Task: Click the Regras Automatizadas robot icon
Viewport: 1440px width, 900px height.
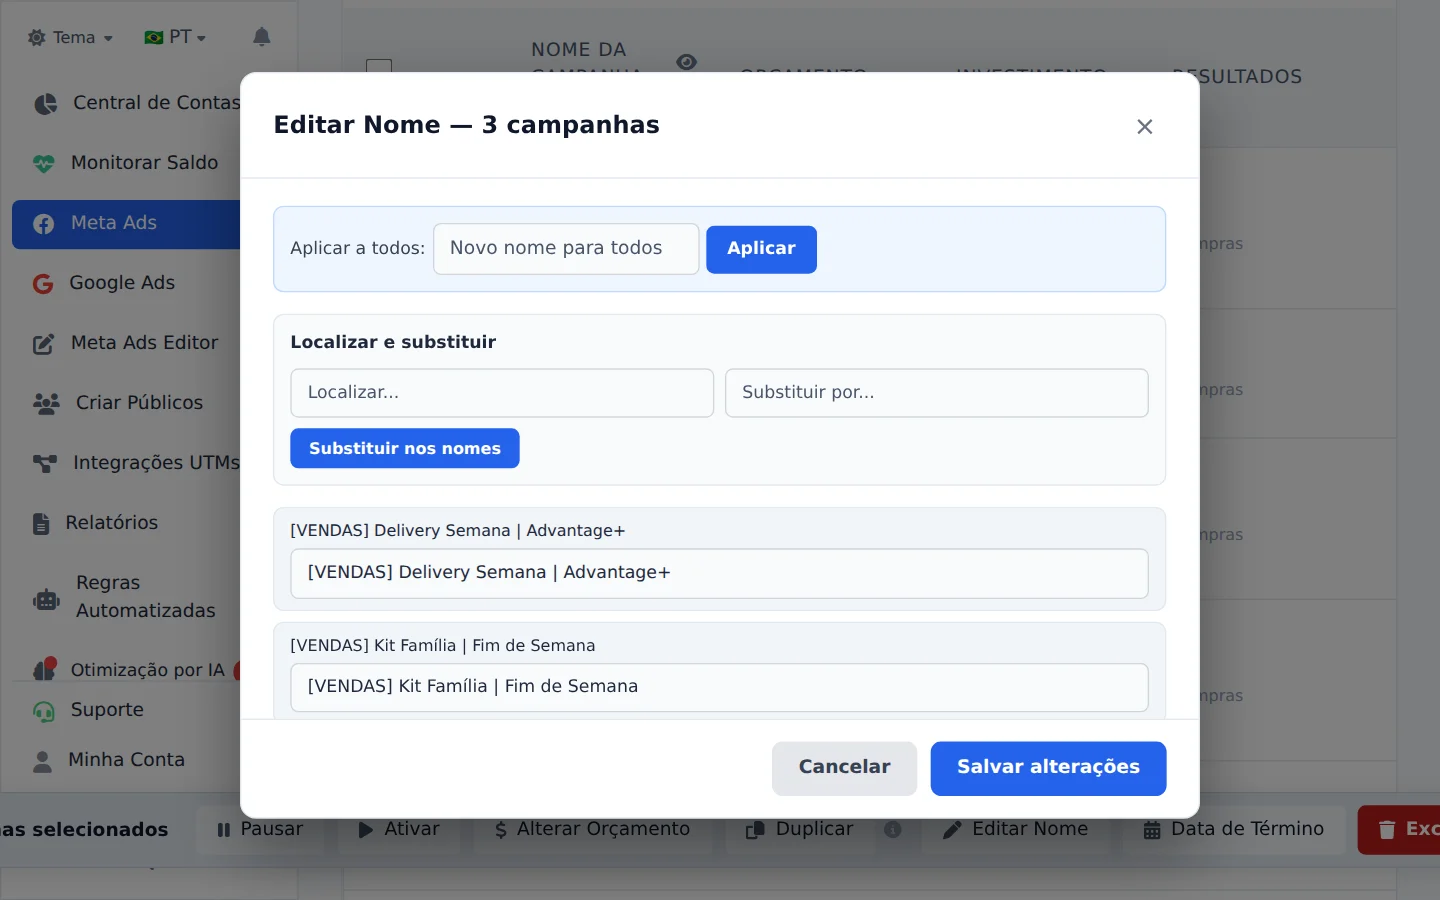Action: click(x=47, y=599)
